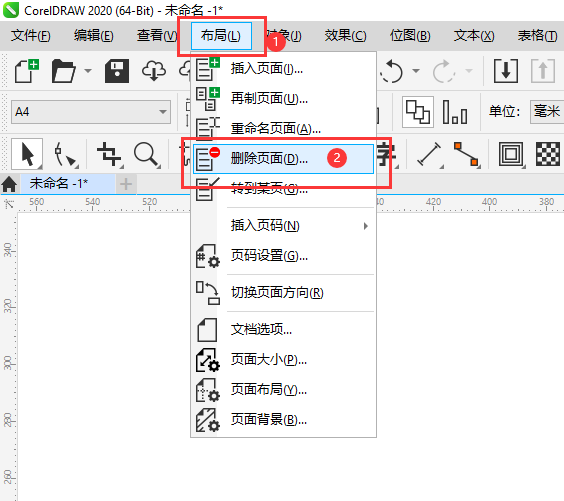Click the all pages layout icon
Screen dimensions: 564x501
click(418, 112)
